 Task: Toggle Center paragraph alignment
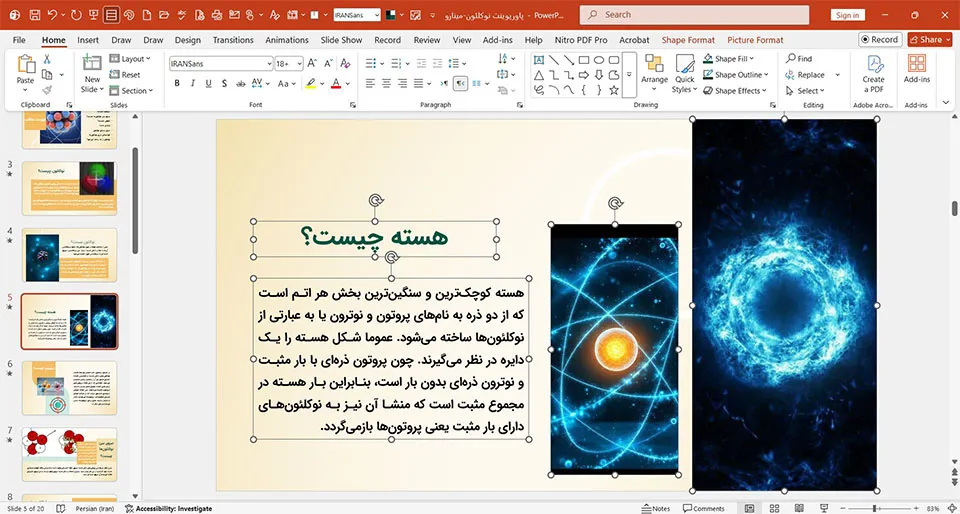pos(386,83)
